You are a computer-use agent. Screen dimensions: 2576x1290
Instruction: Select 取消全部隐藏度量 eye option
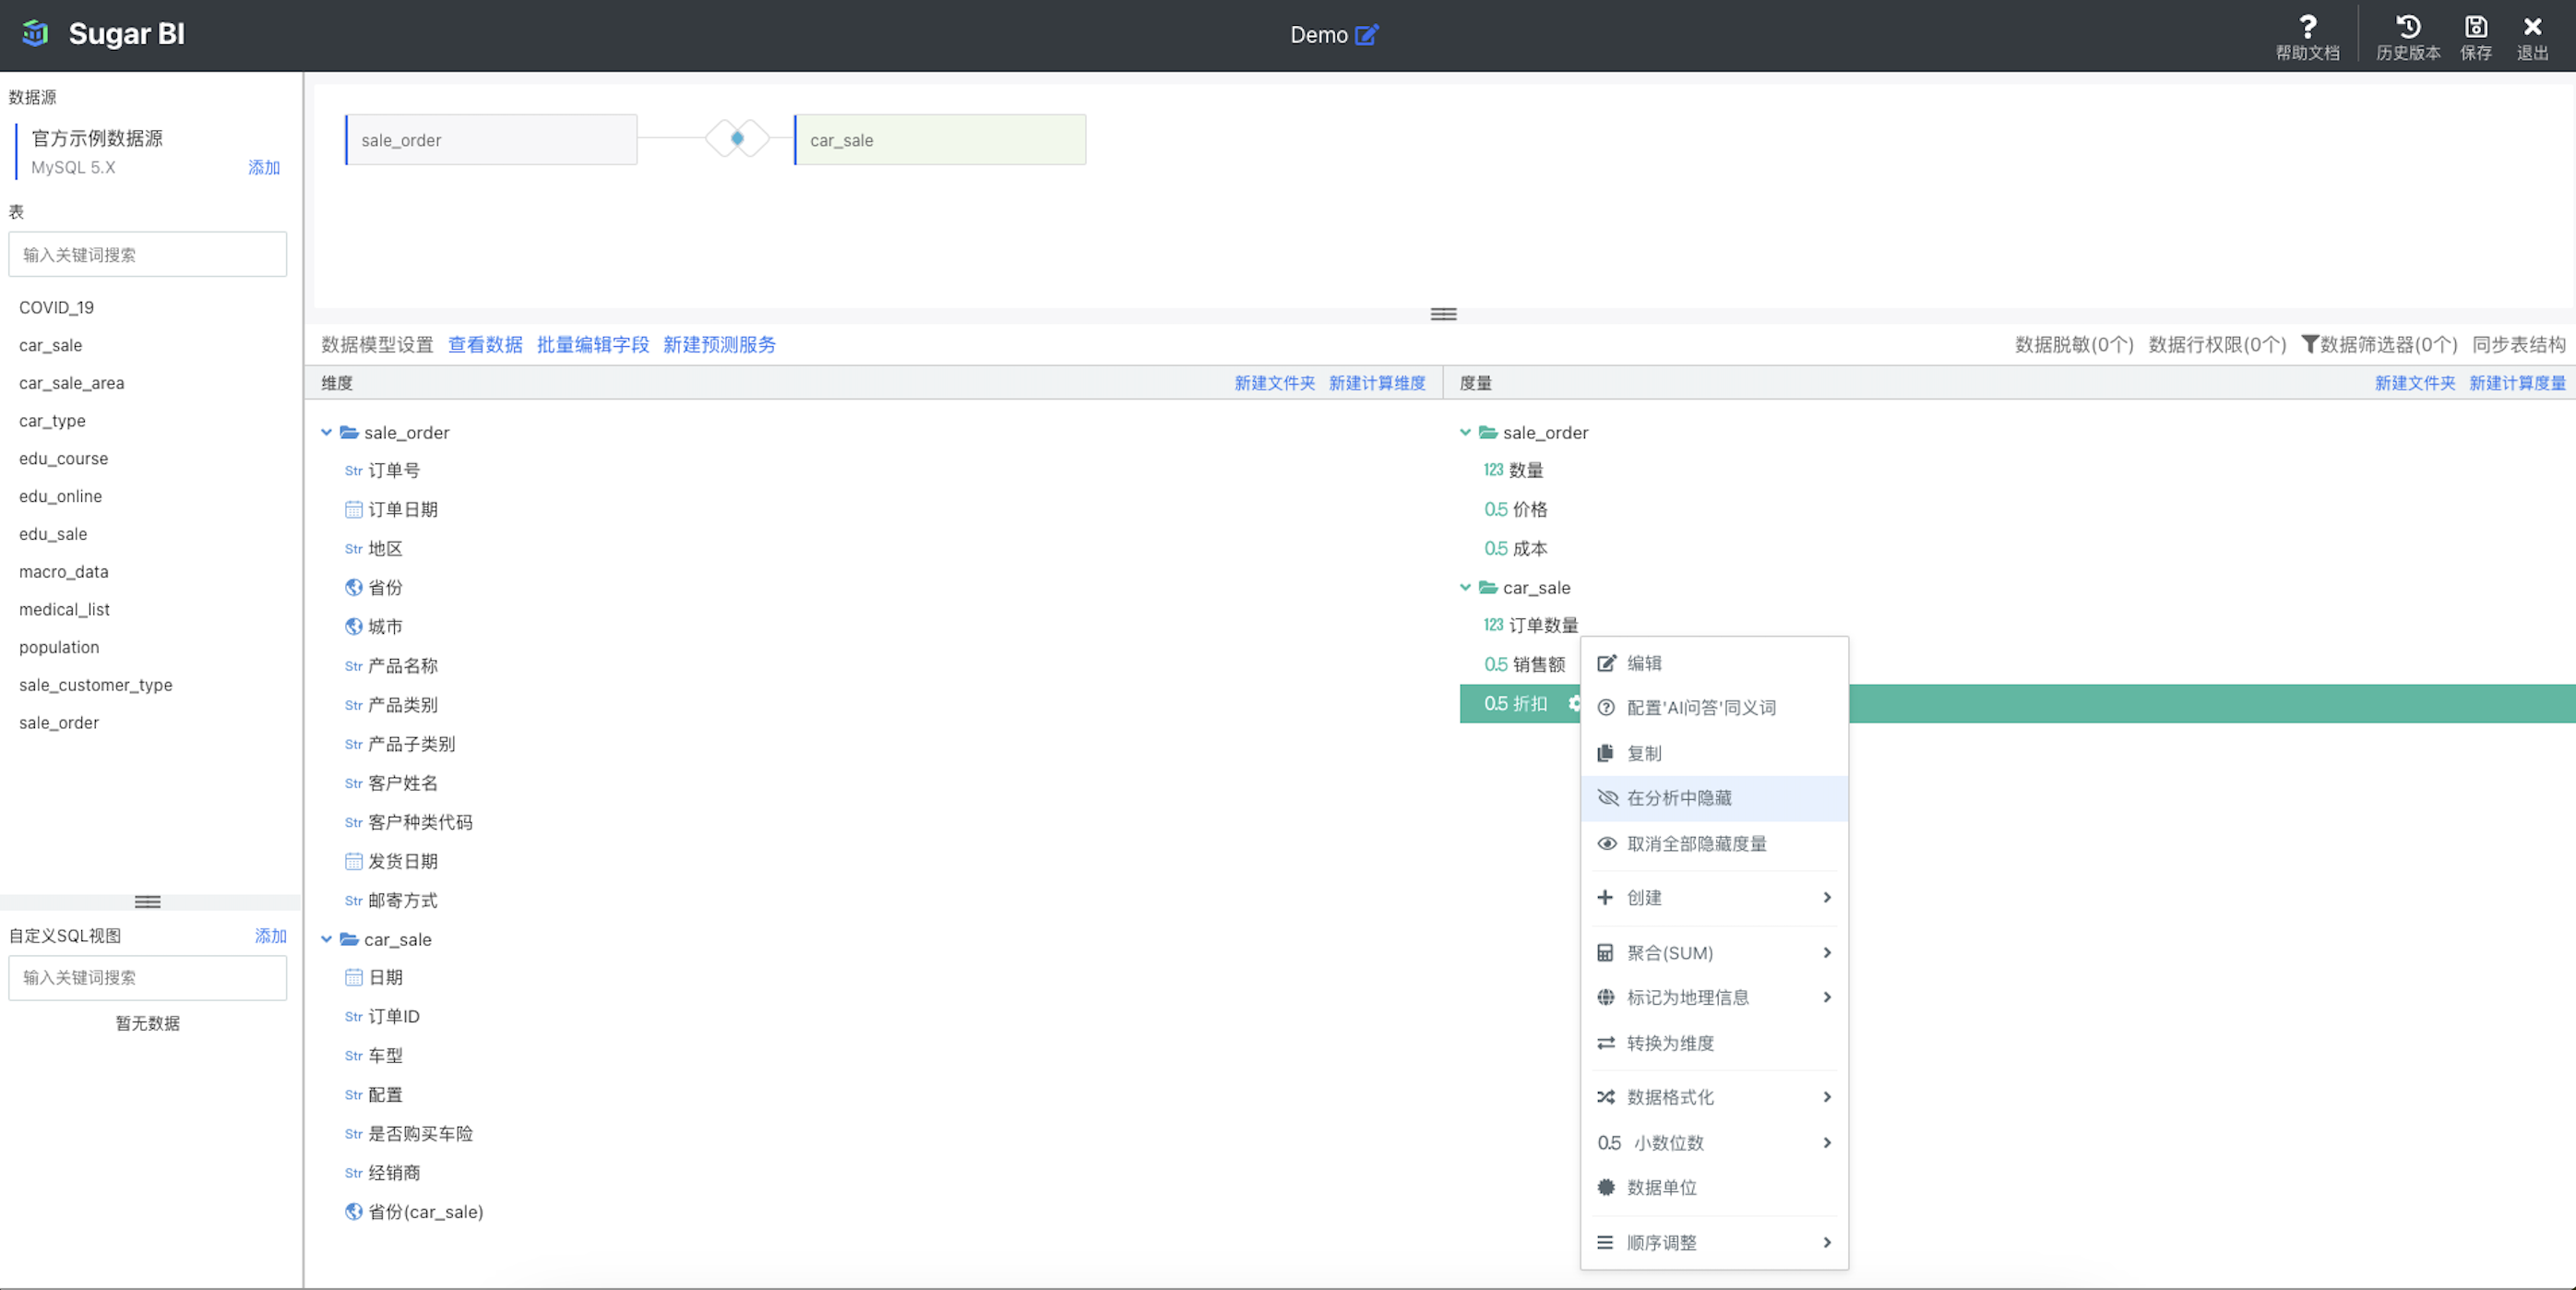pos(1714,844)
